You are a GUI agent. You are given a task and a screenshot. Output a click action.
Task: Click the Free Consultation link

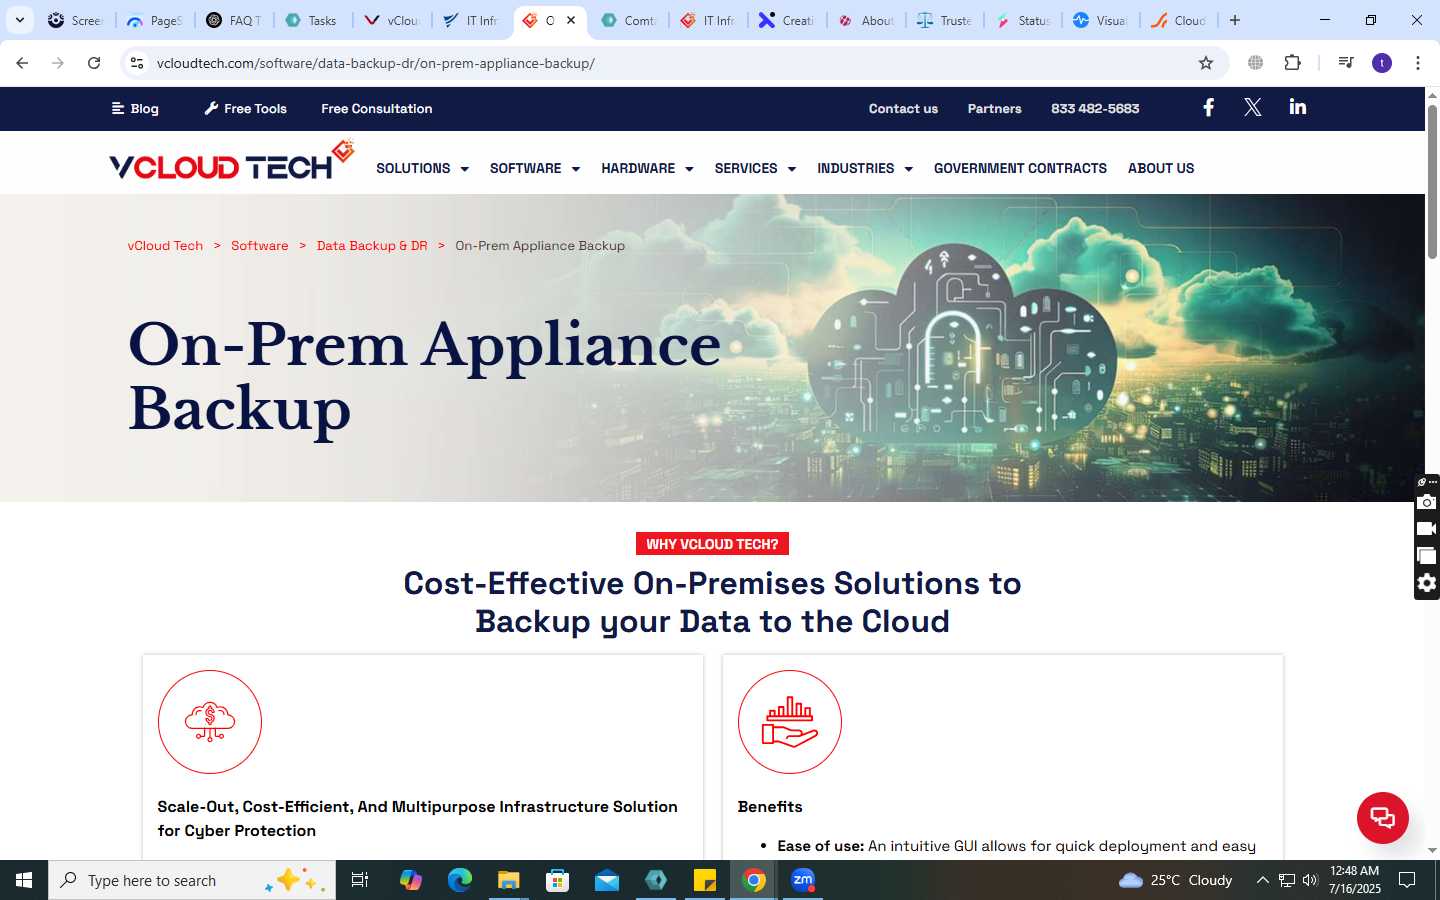(377, 108)
